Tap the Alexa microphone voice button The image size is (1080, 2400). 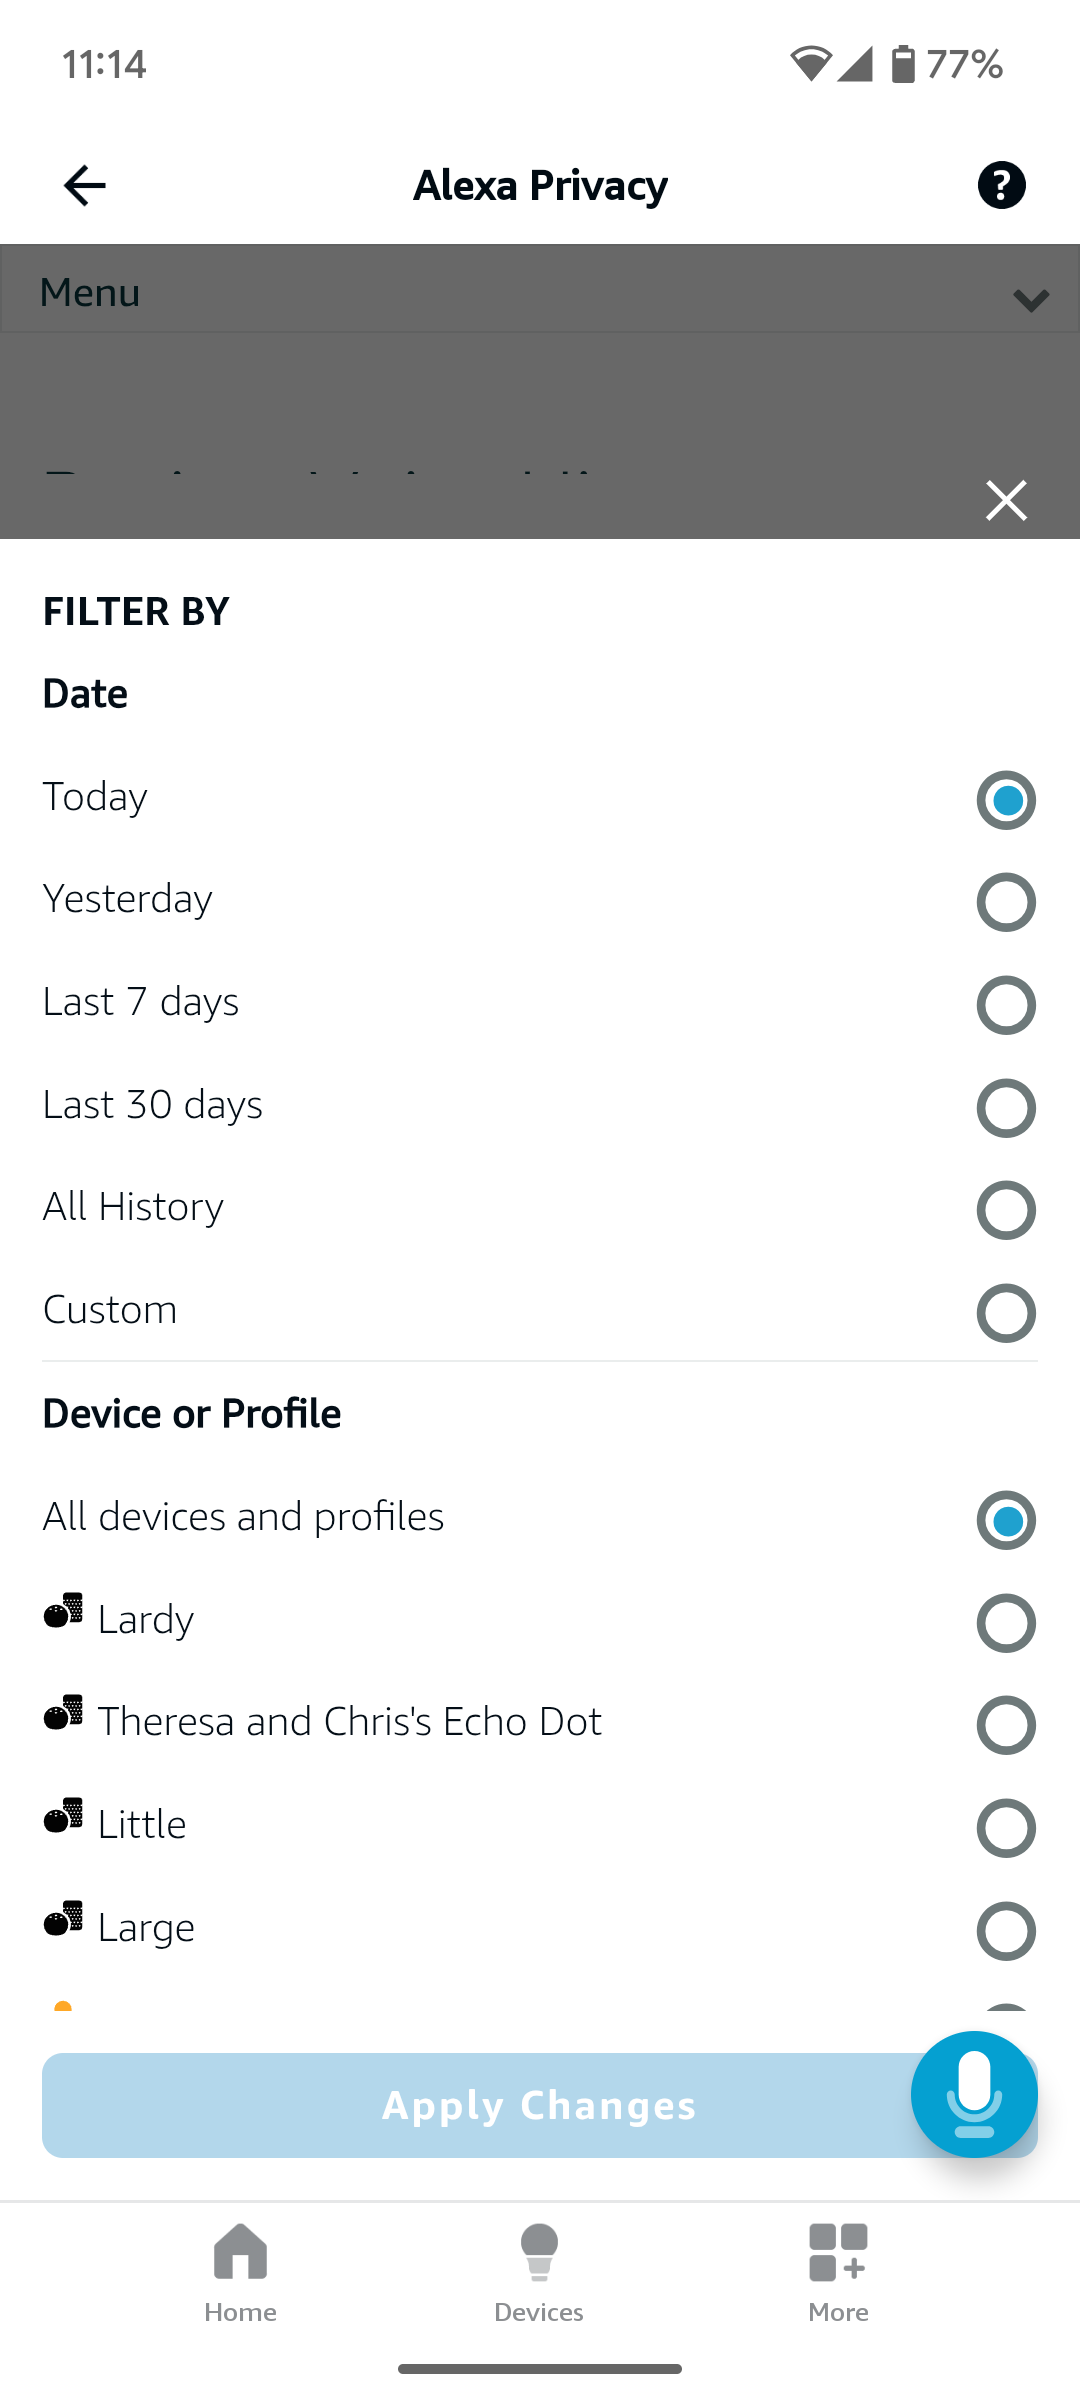pos(974,2094)
